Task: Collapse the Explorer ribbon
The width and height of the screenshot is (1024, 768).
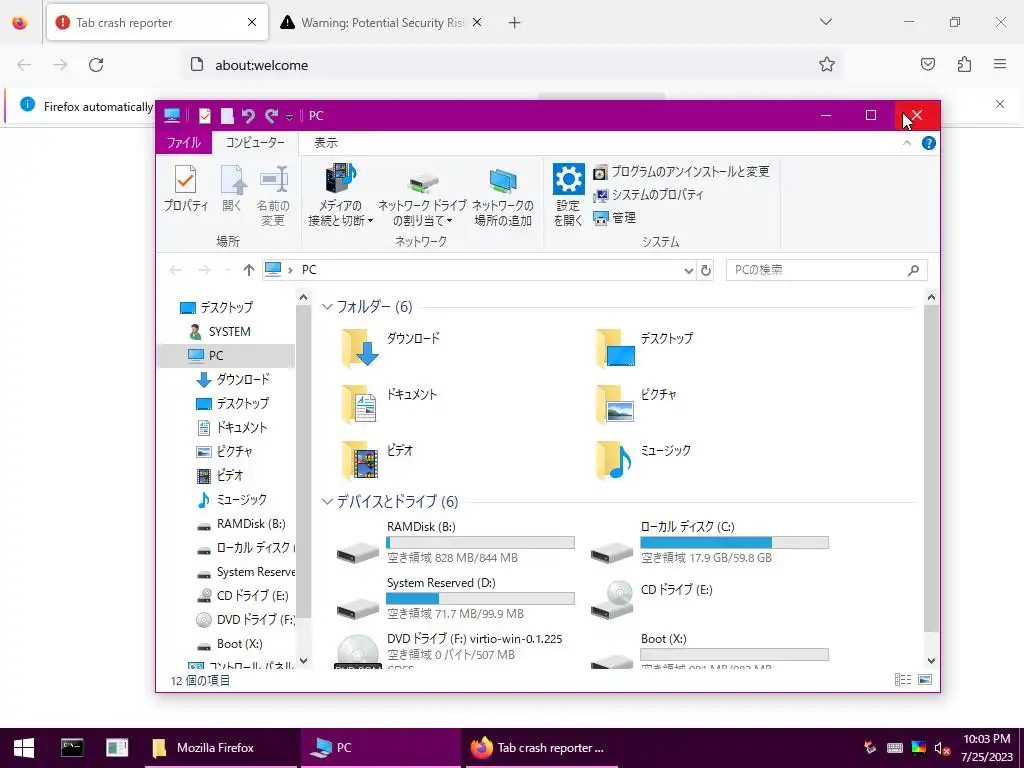Action: (906, 143)
